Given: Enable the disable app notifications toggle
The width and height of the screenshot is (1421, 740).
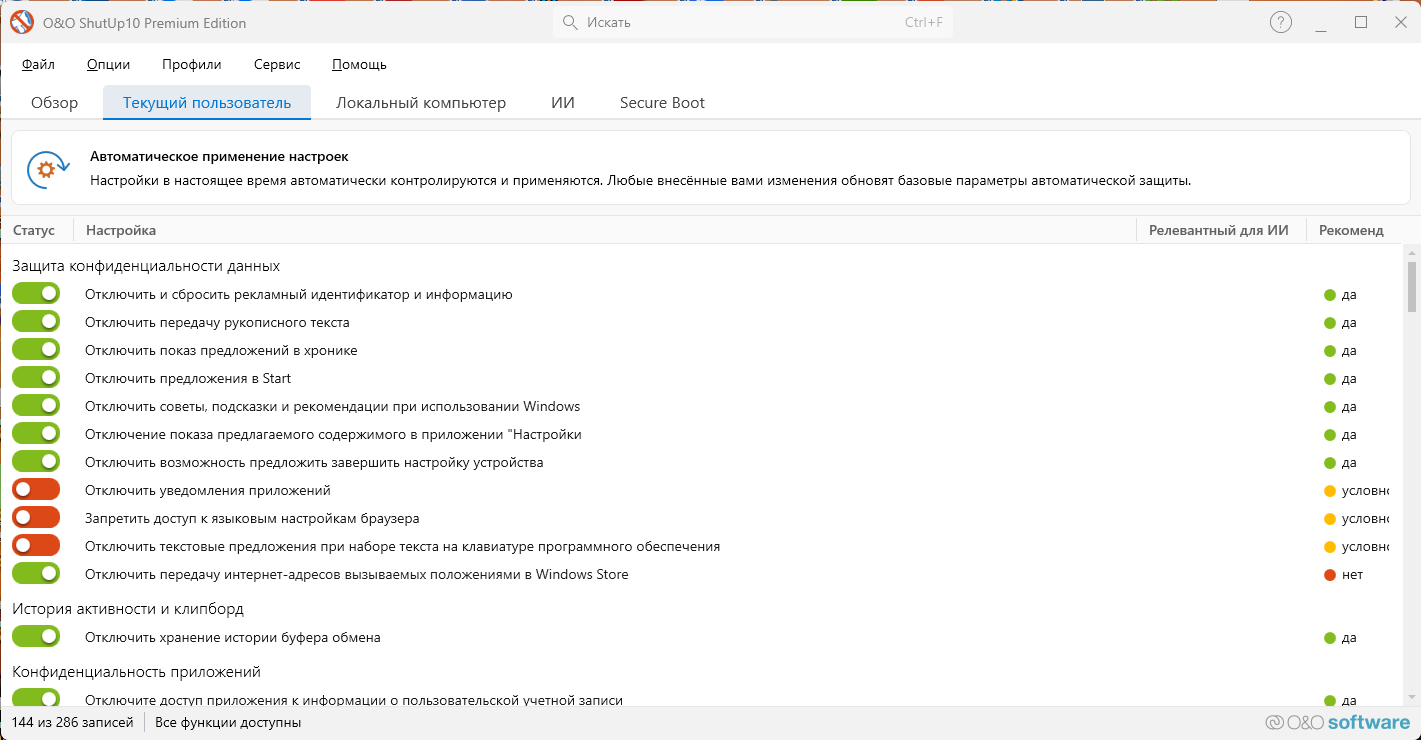Looking at the screenshot, I should pyautogui.click(x=36, y=490).
